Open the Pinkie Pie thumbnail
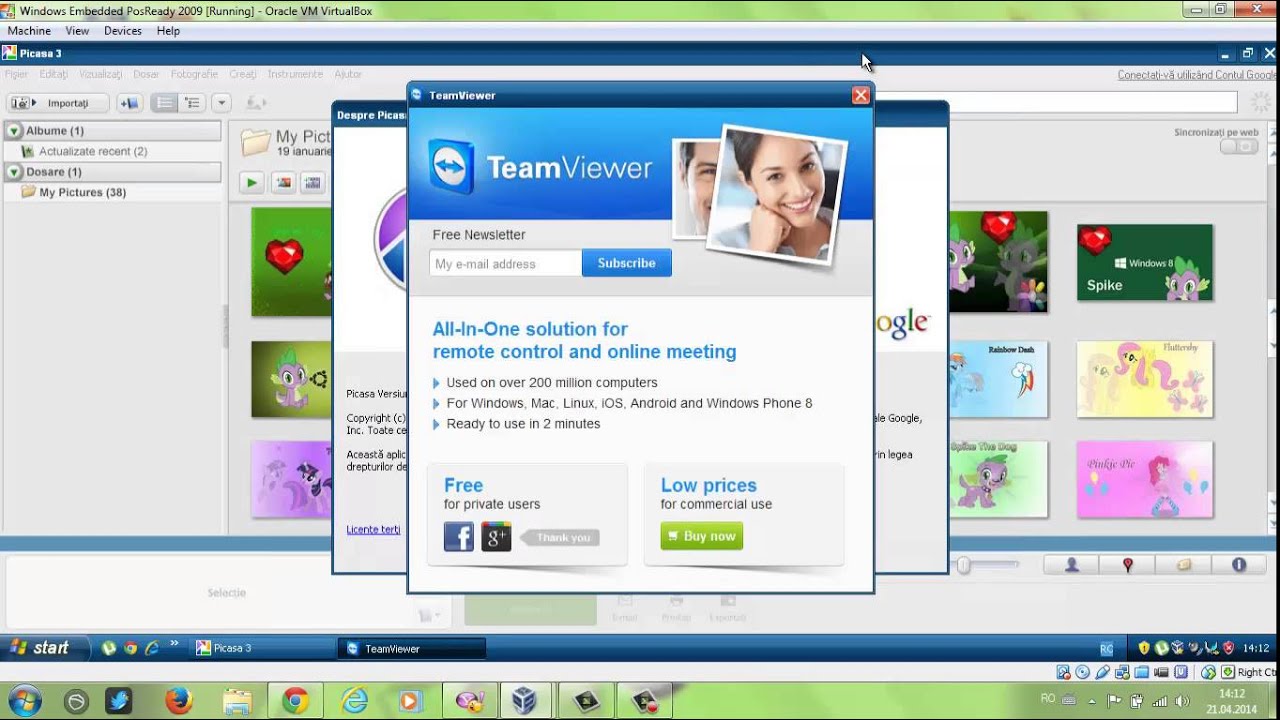This screenshot has width=1280, height=720. click(x=1144, y=479)
